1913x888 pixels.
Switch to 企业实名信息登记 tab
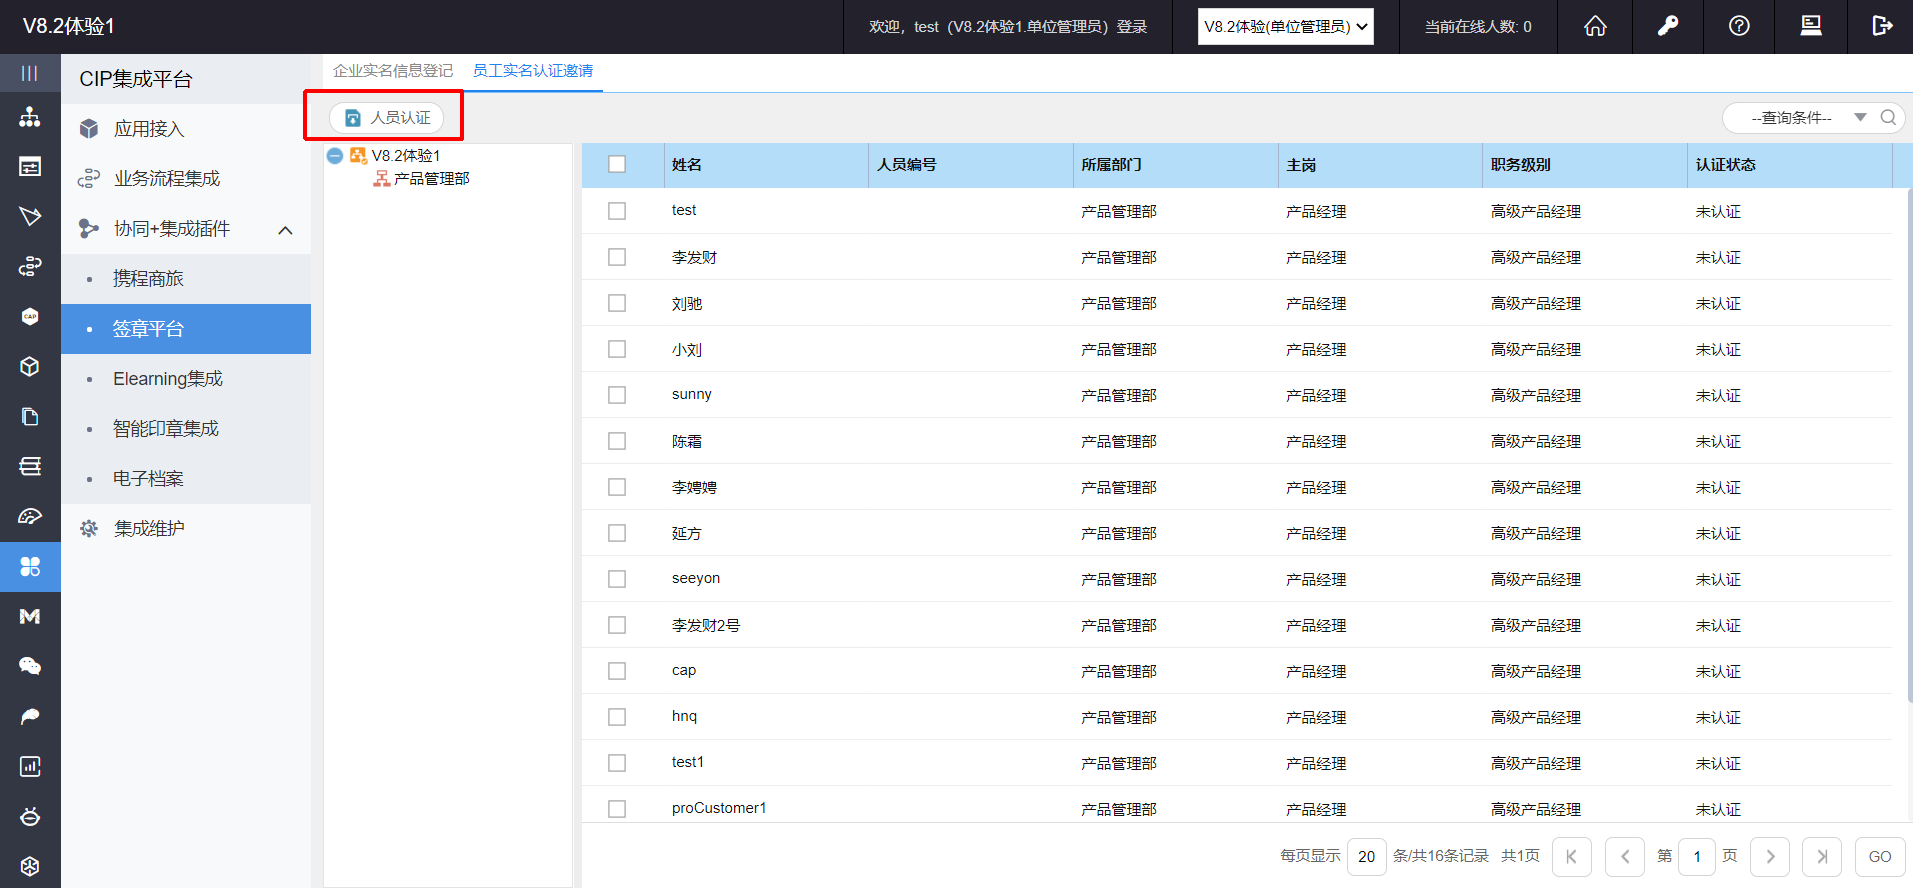click(x=392, y=71)
